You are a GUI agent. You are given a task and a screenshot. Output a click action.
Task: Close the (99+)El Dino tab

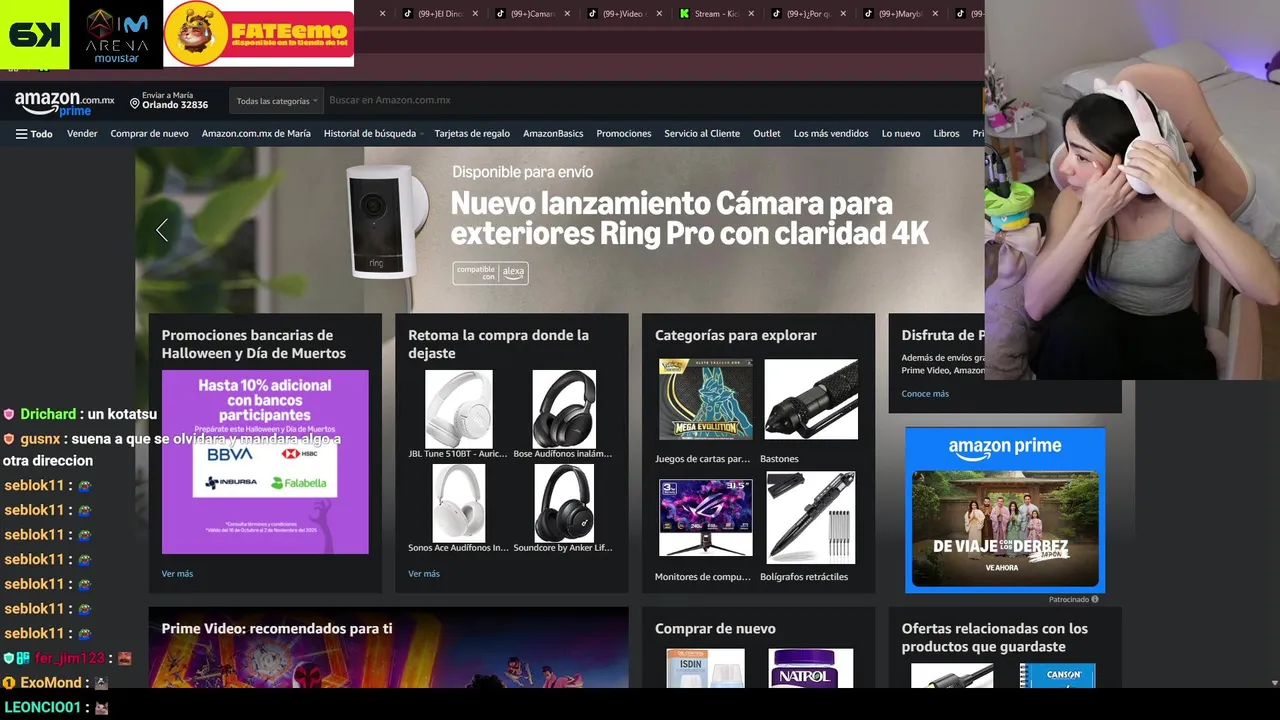click(475, 14)
